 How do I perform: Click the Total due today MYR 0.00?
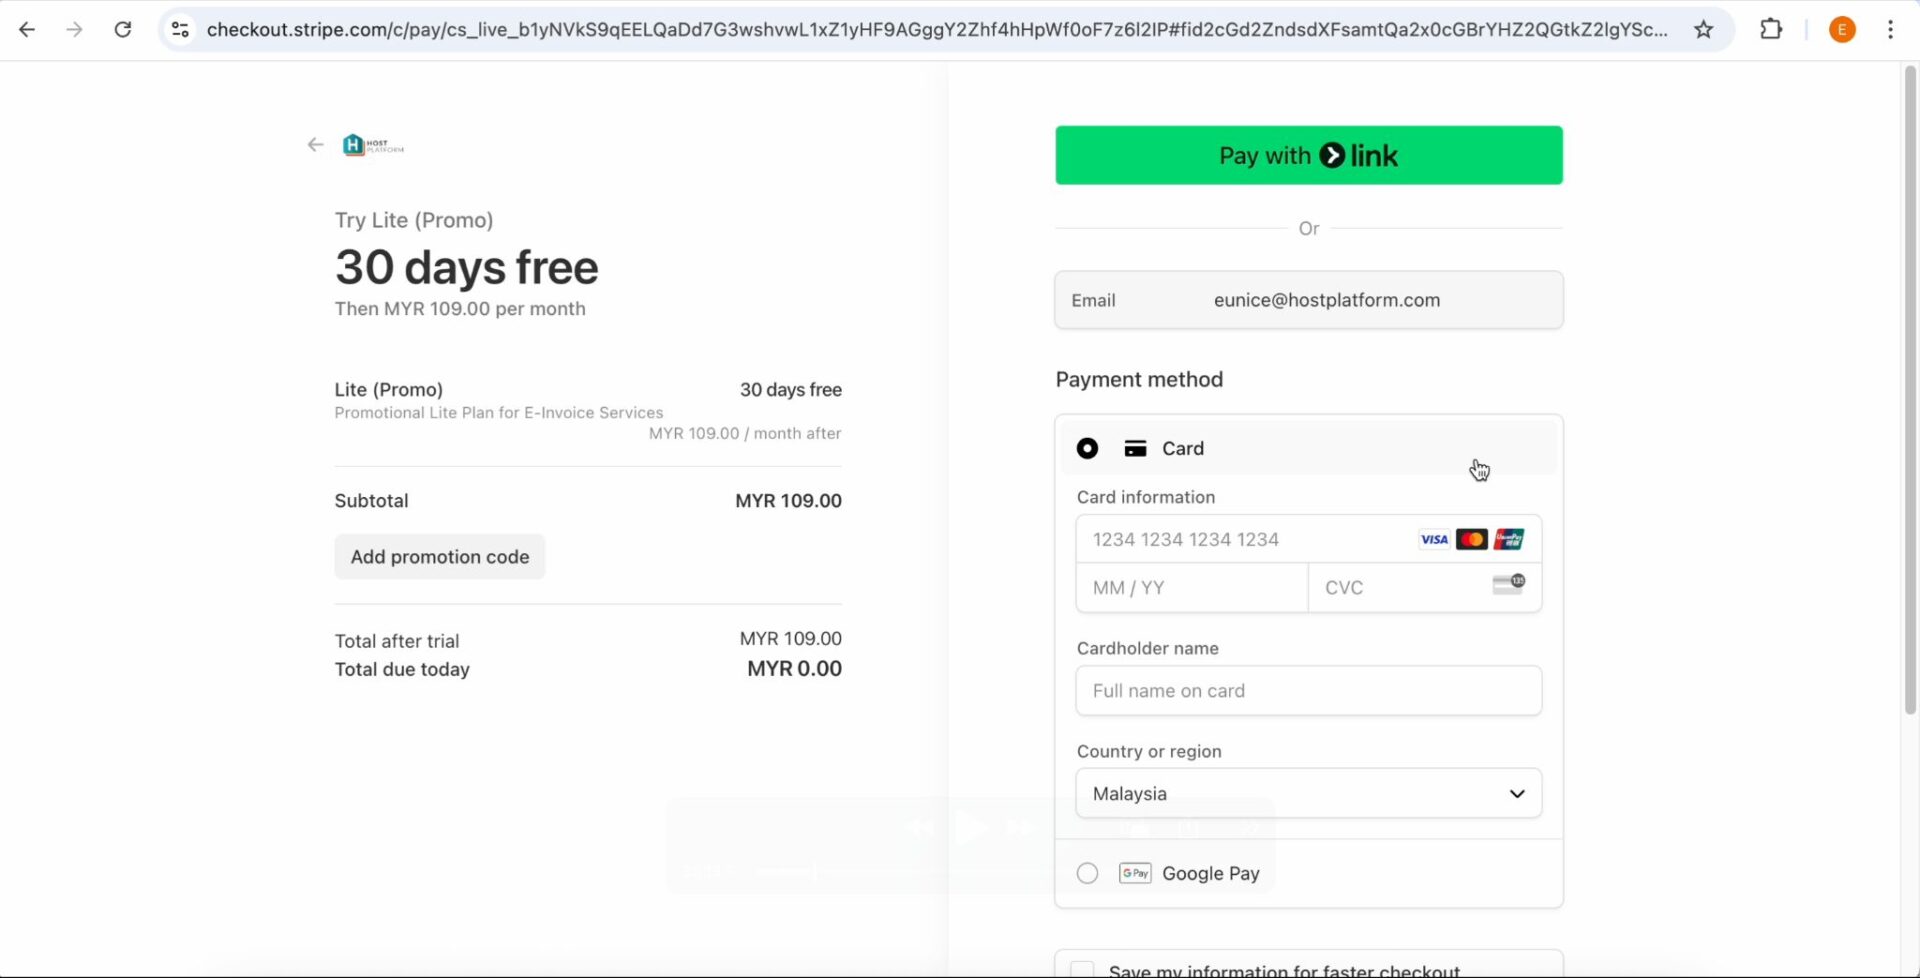[x=794, y=669]
